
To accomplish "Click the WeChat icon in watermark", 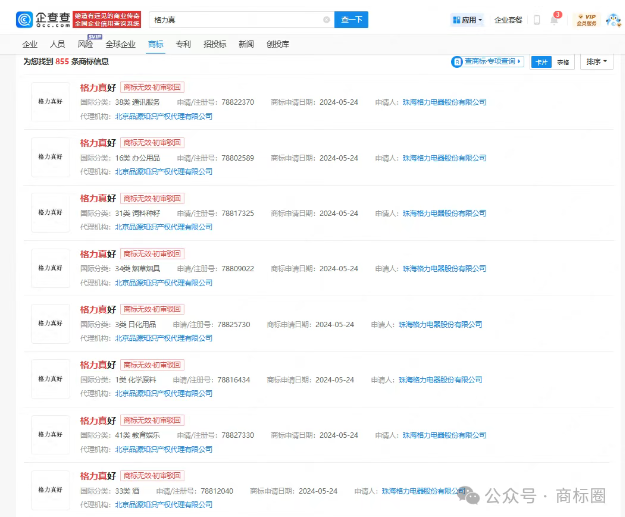I will point(470,495).
